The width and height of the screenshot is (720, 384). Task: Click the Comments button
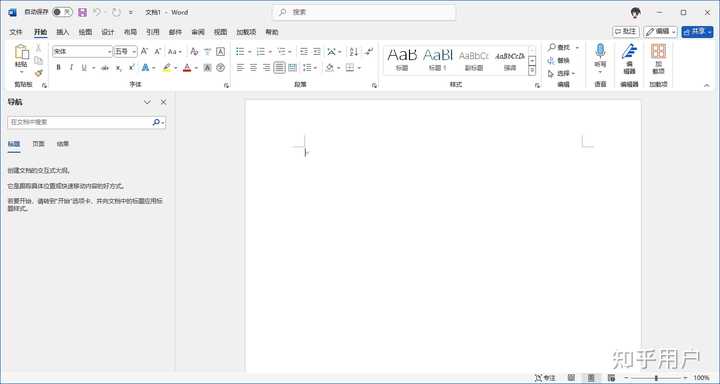[x=625, y=31]
